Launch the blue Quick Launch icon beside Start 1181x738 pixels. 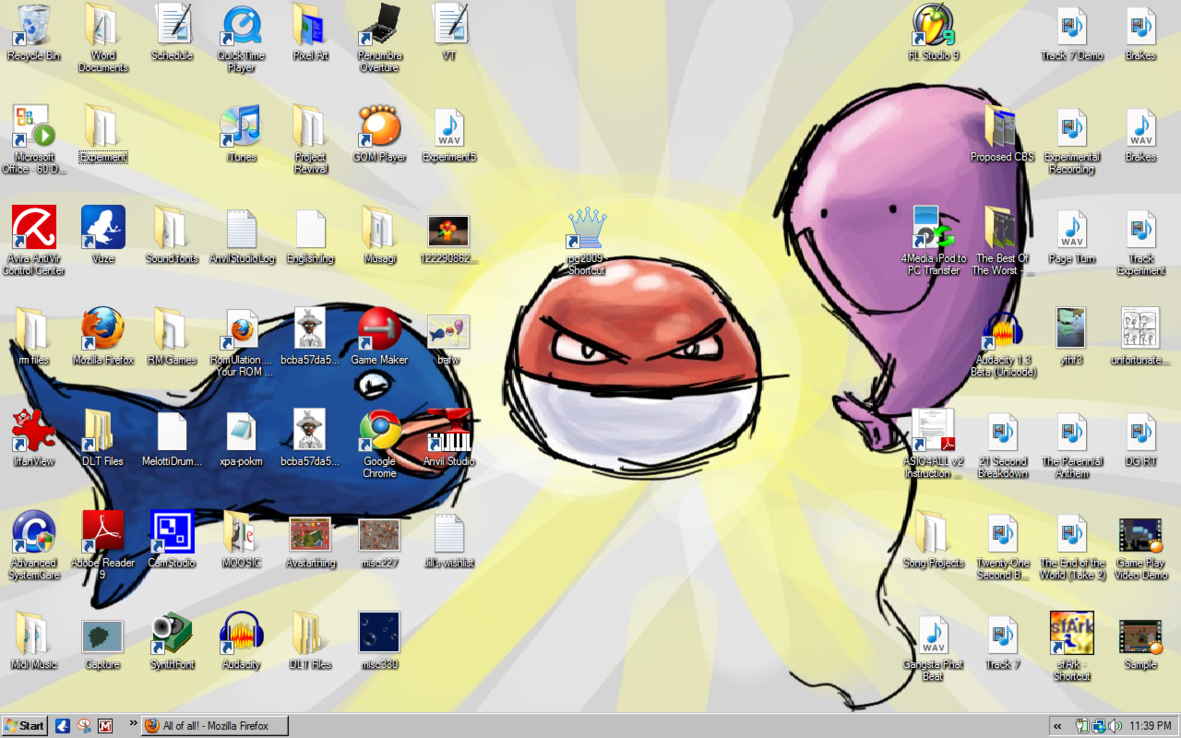point(63,726)
